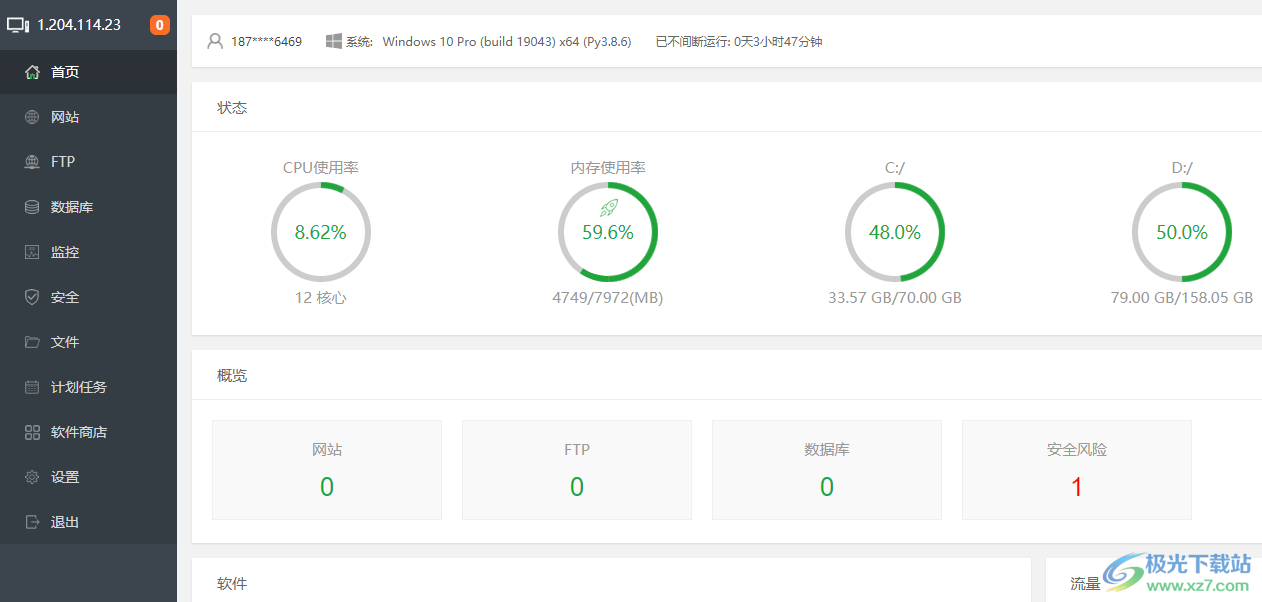Click the 12 核心 label
Image resolution: width=1262 pixels, height=602 pixels.
pyautogui.click(x=321, y=298)
